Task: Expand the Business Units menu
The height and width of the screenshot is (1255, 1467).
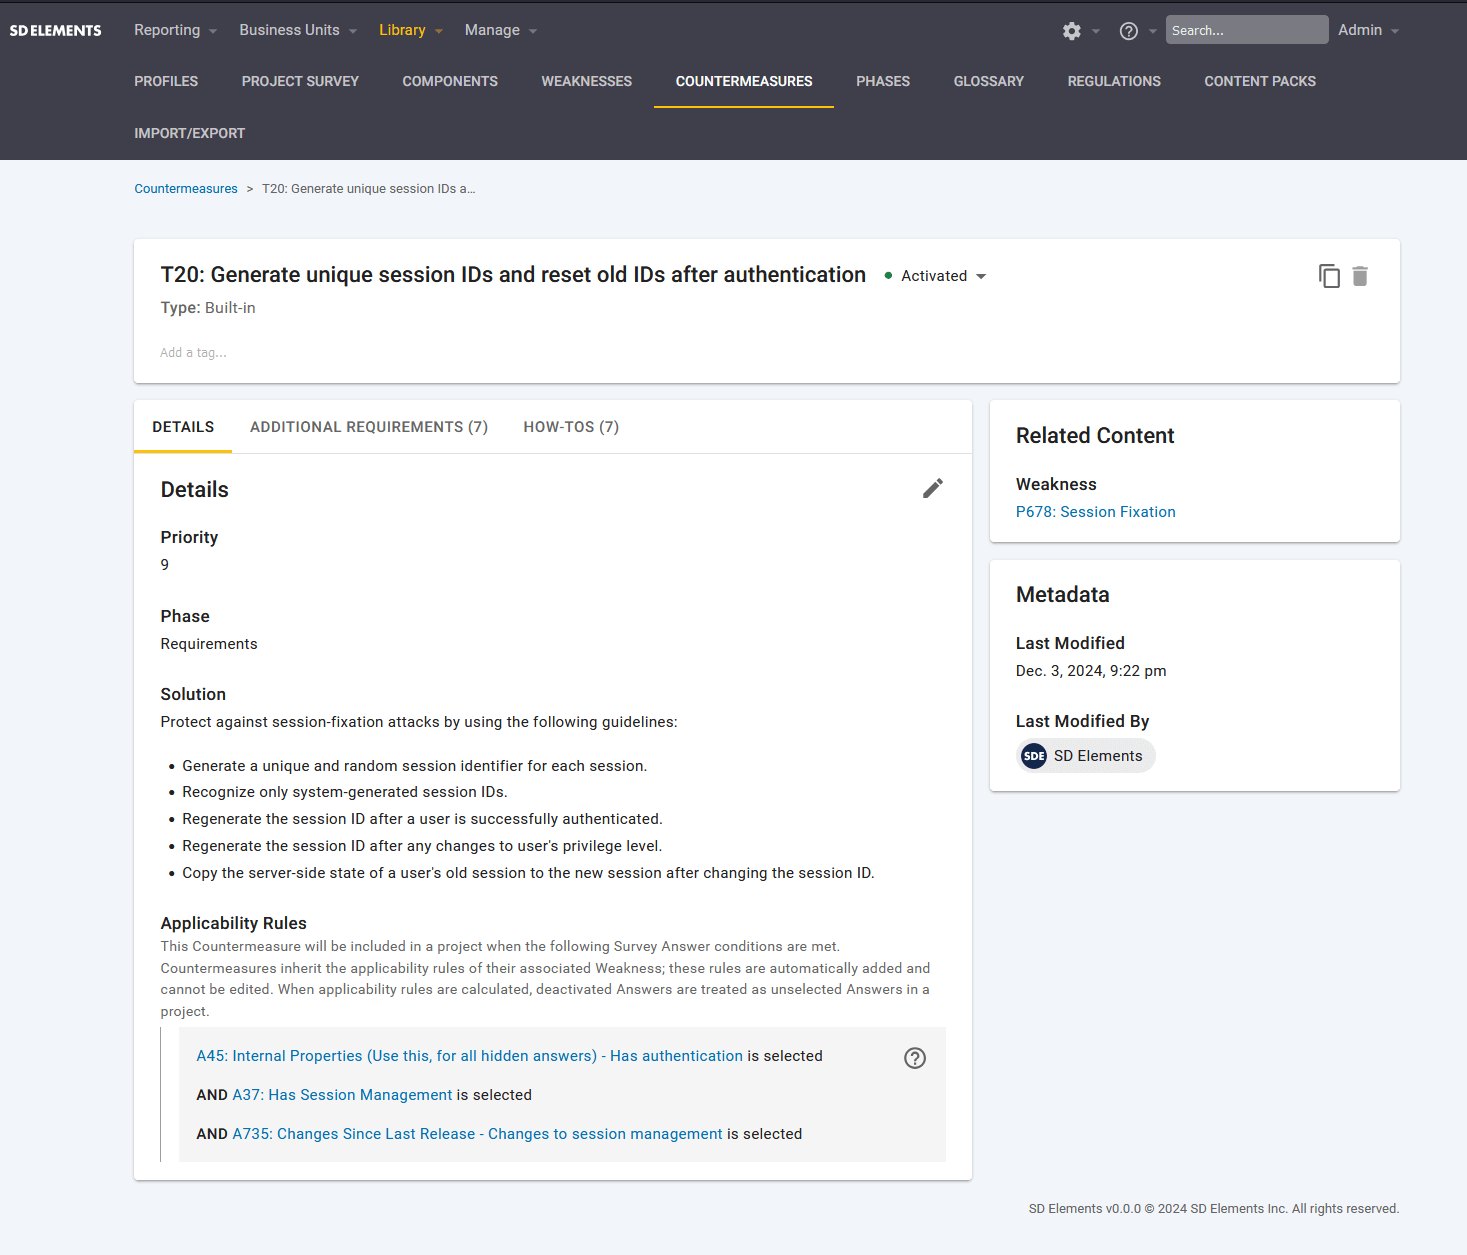Action: pyautogui.click(x=298, y=30)
